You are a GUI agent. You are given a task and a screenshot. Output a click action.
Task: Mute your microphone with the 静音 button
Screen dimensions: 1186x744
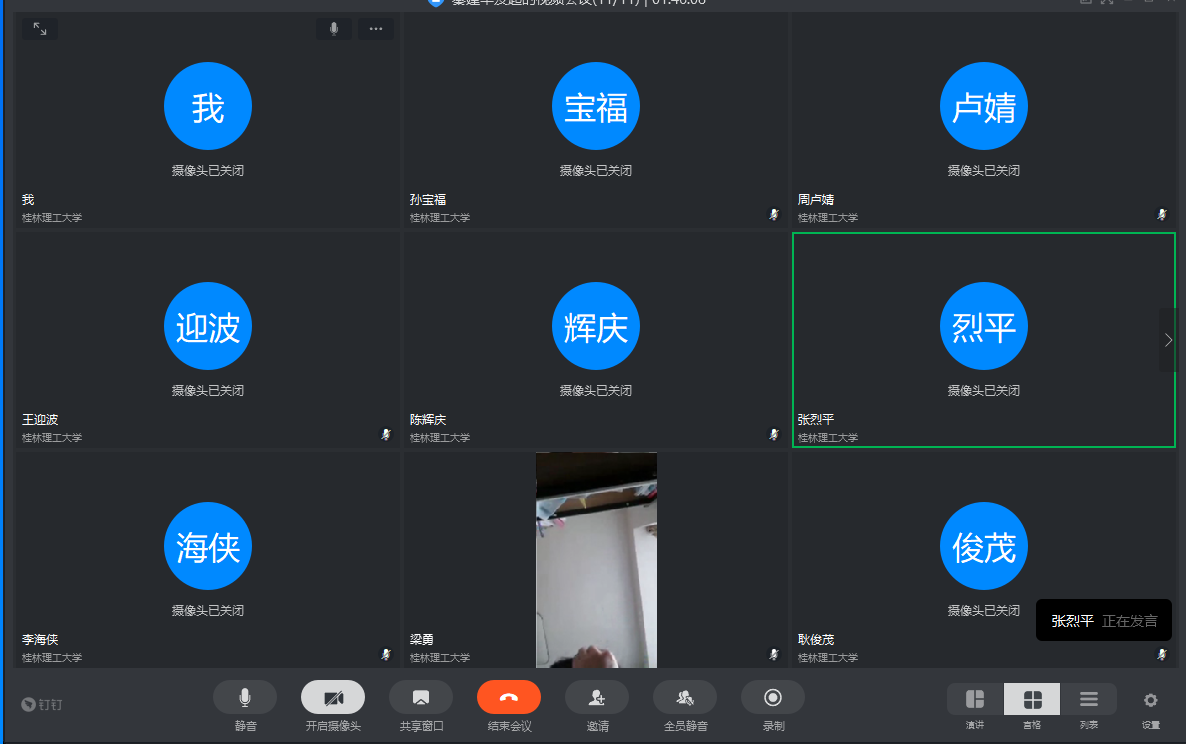pos(245,697)
